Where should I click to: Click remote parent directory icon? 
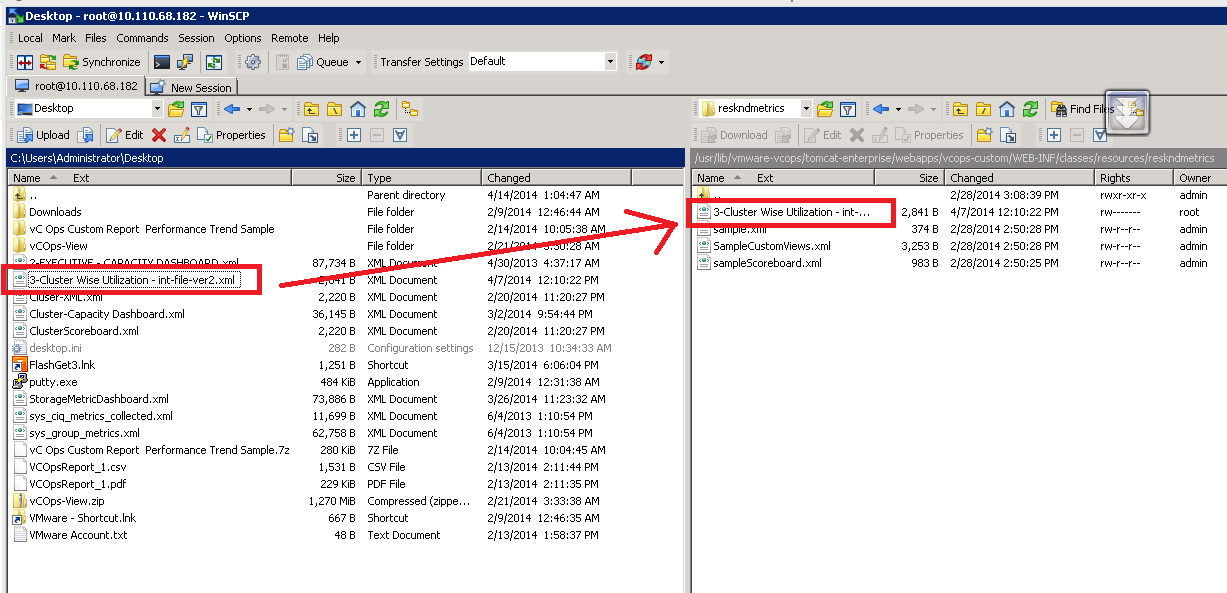point(959,109)
